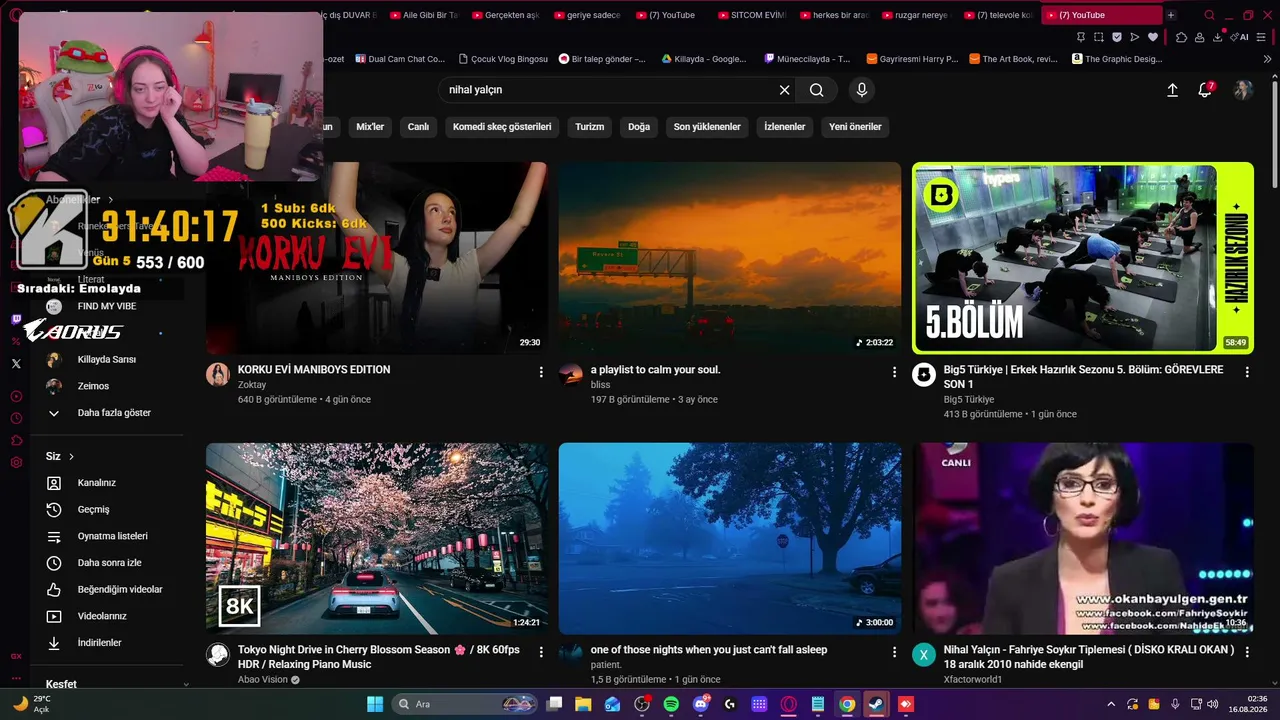The height and width of the screenshot is (720, 1280).
Task: Clear the search text with the X icon
Action: click(785, 90)
